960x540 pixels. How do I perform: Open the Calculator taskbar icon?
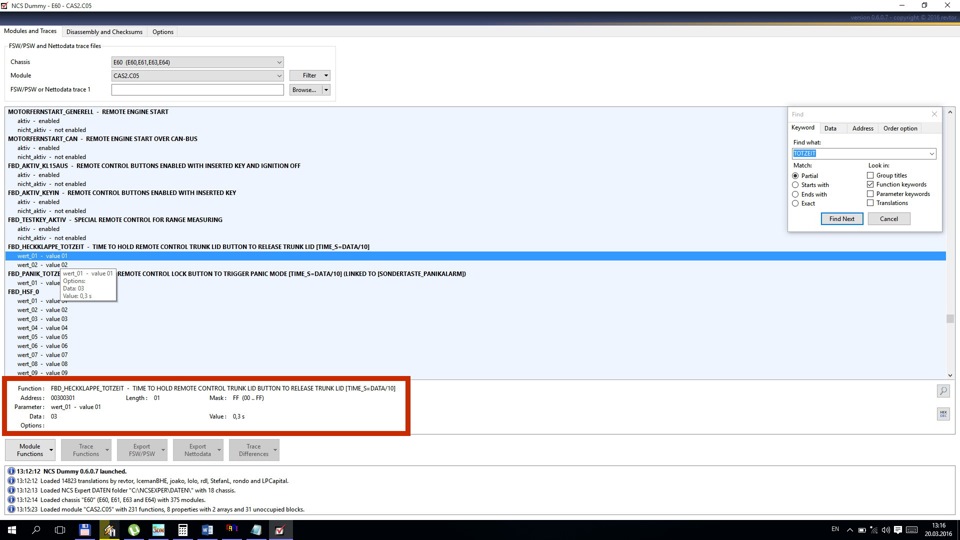[182, 530]
